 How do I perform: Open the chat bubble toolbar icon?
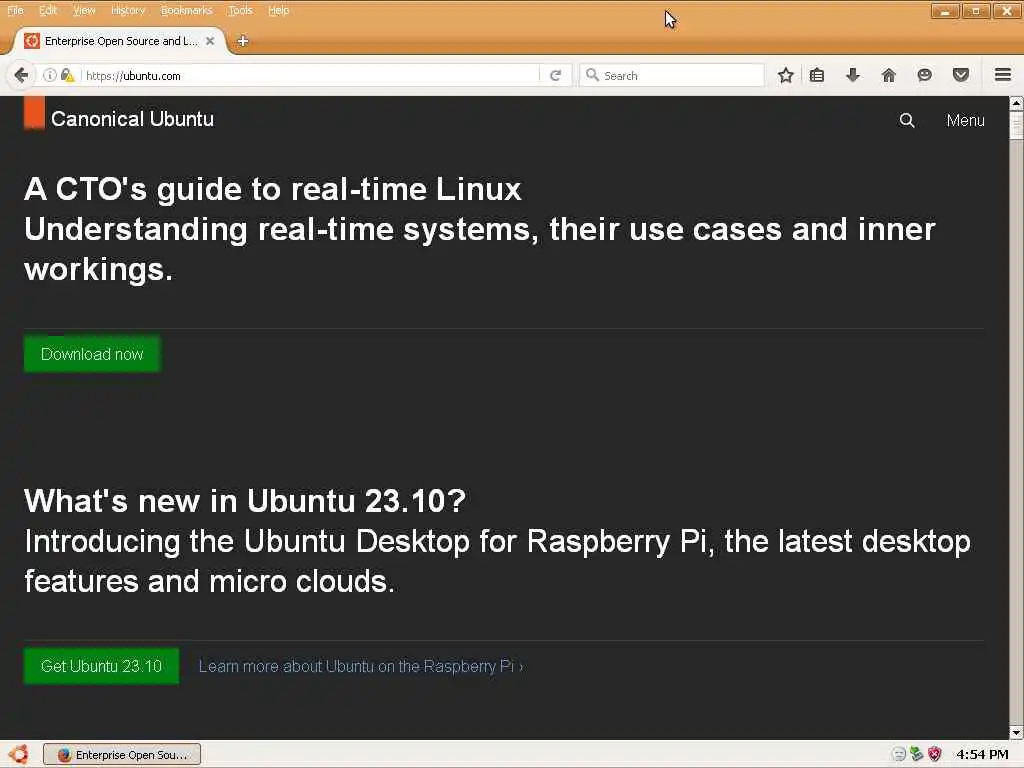click(x=924, y=76)
